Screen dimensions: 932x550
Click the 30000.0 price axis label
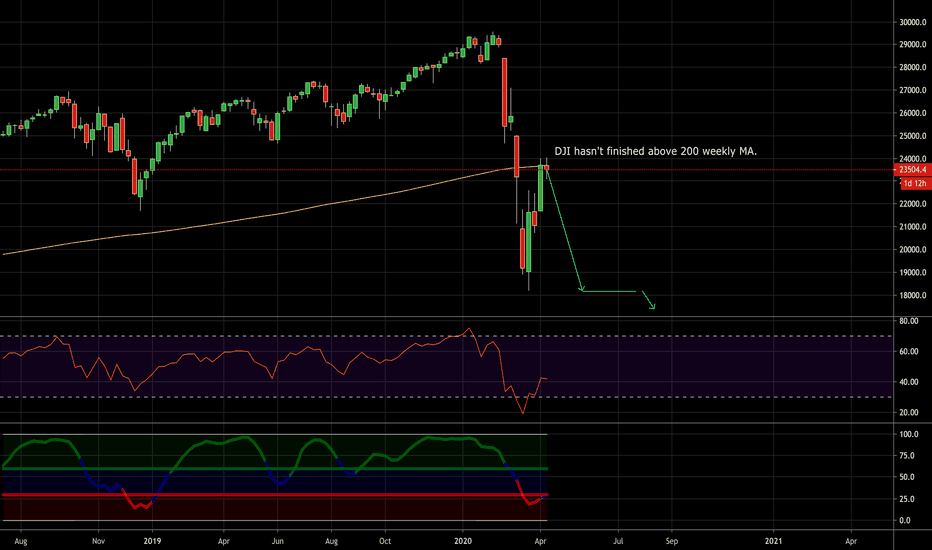(x=913, y=22)
